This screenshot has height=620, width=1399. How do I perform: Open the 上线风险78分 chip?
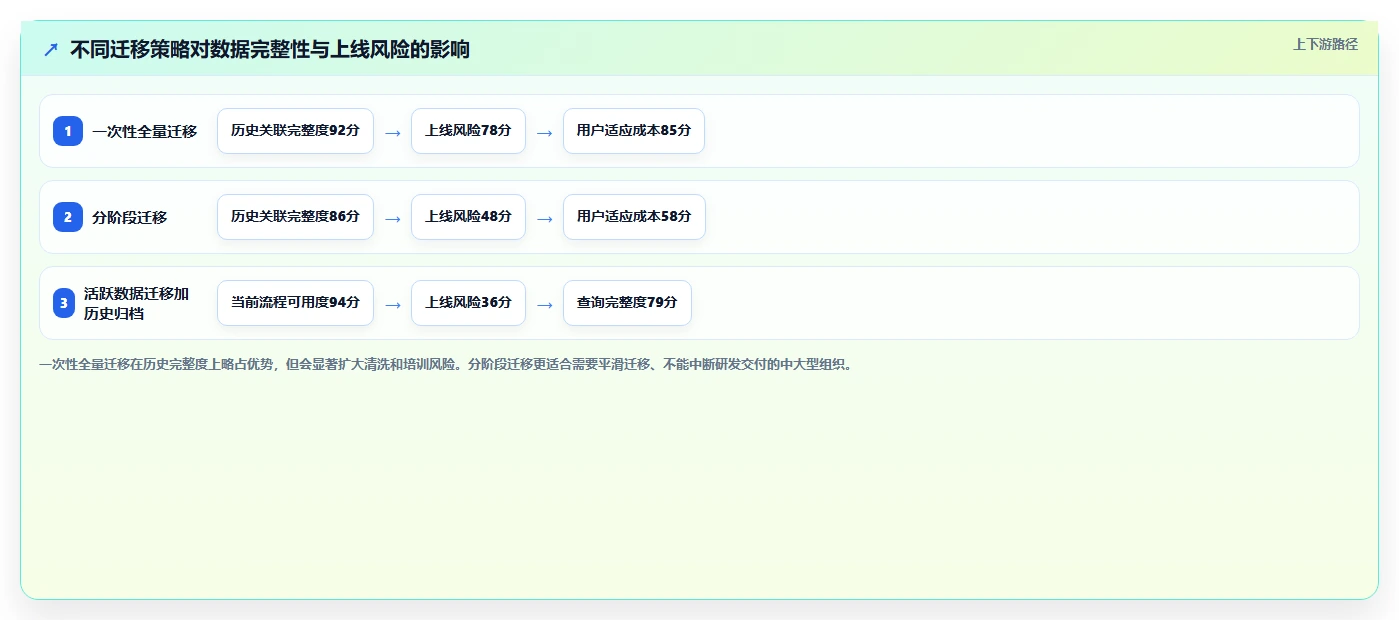pyautogui.click(x=468, y=131)
